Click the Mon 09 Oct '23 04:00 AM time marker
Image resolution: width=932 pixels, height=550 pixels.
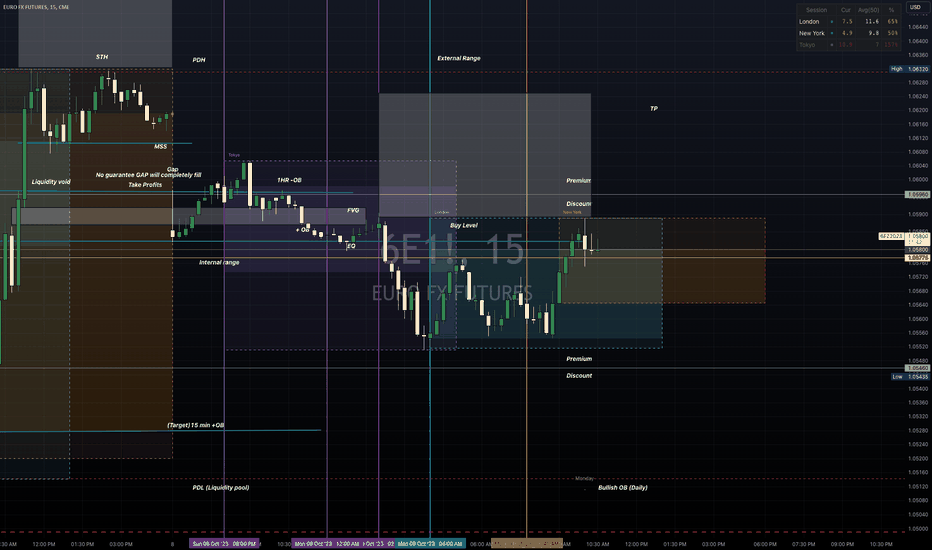(430, 543)
